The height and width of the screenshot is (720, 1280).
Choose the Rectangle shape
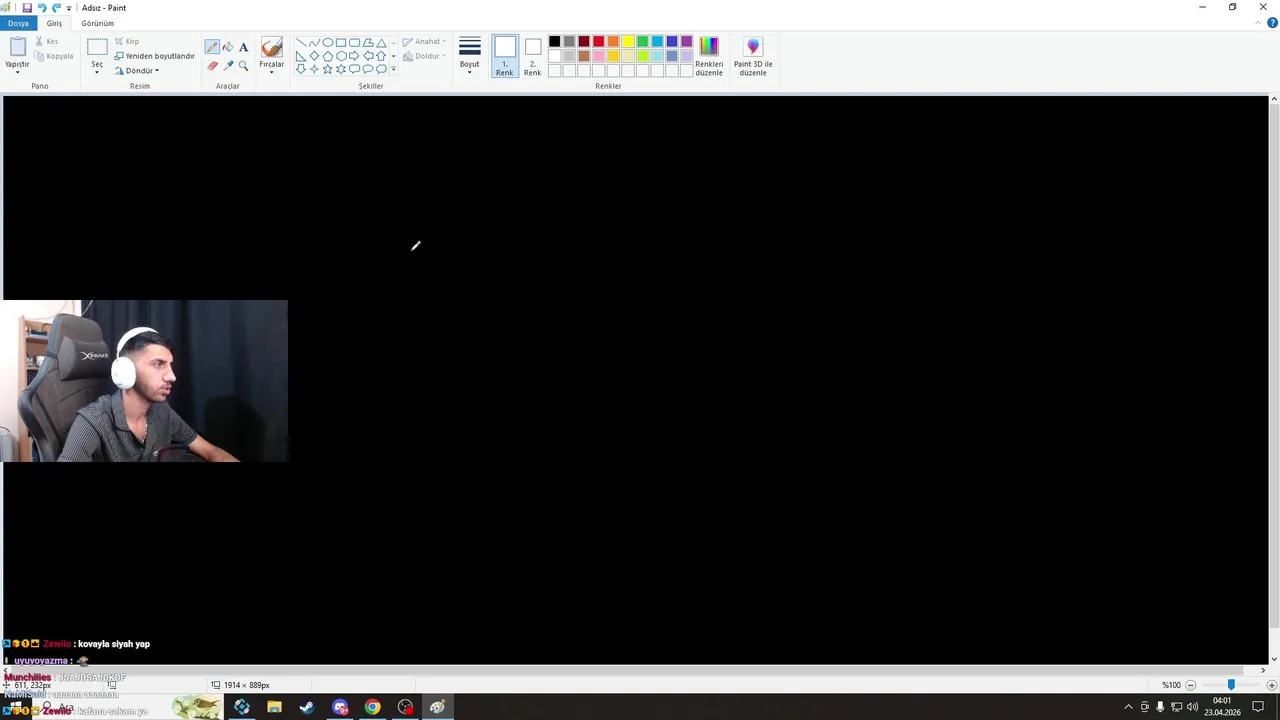tap(341, 43)
